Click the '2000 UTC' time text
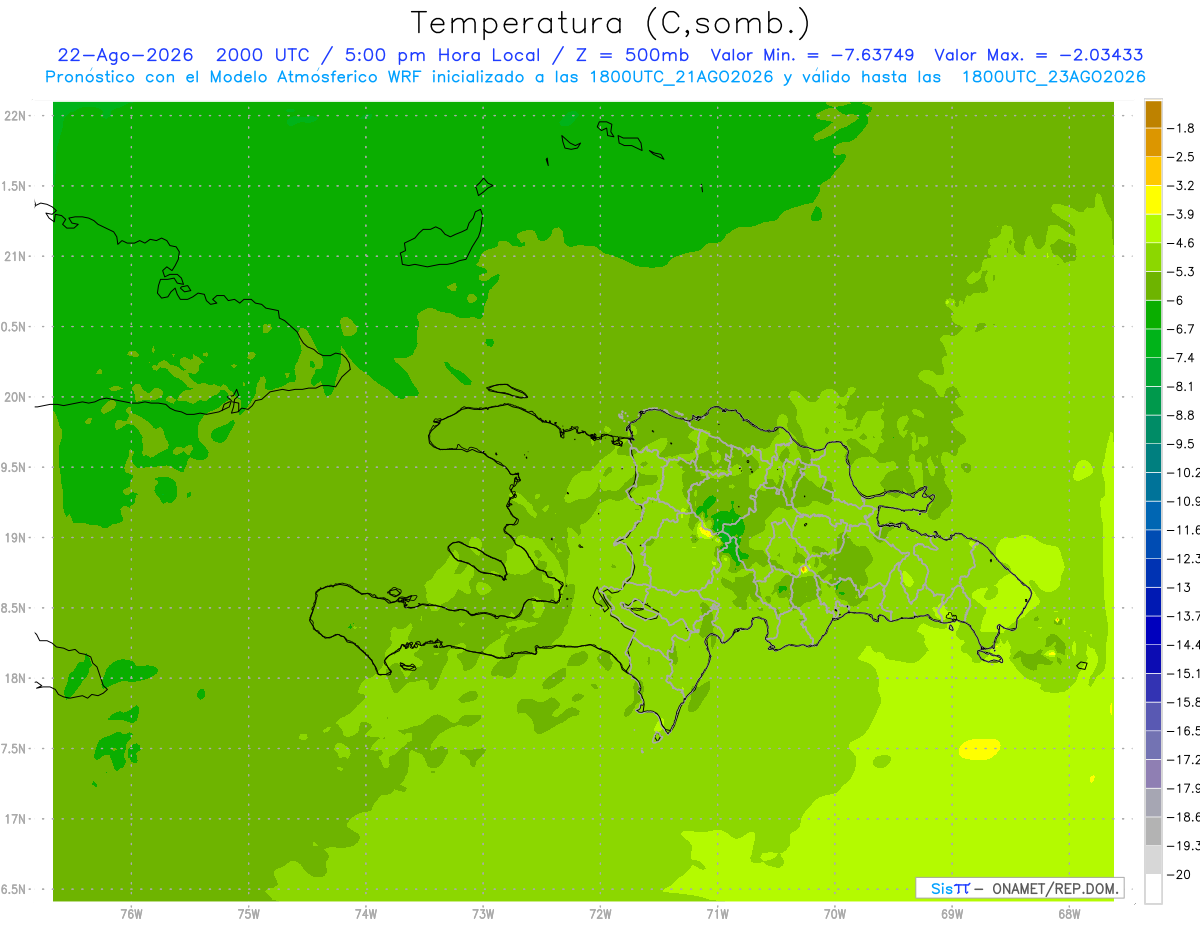1200x927 pixels. [262, 55]
